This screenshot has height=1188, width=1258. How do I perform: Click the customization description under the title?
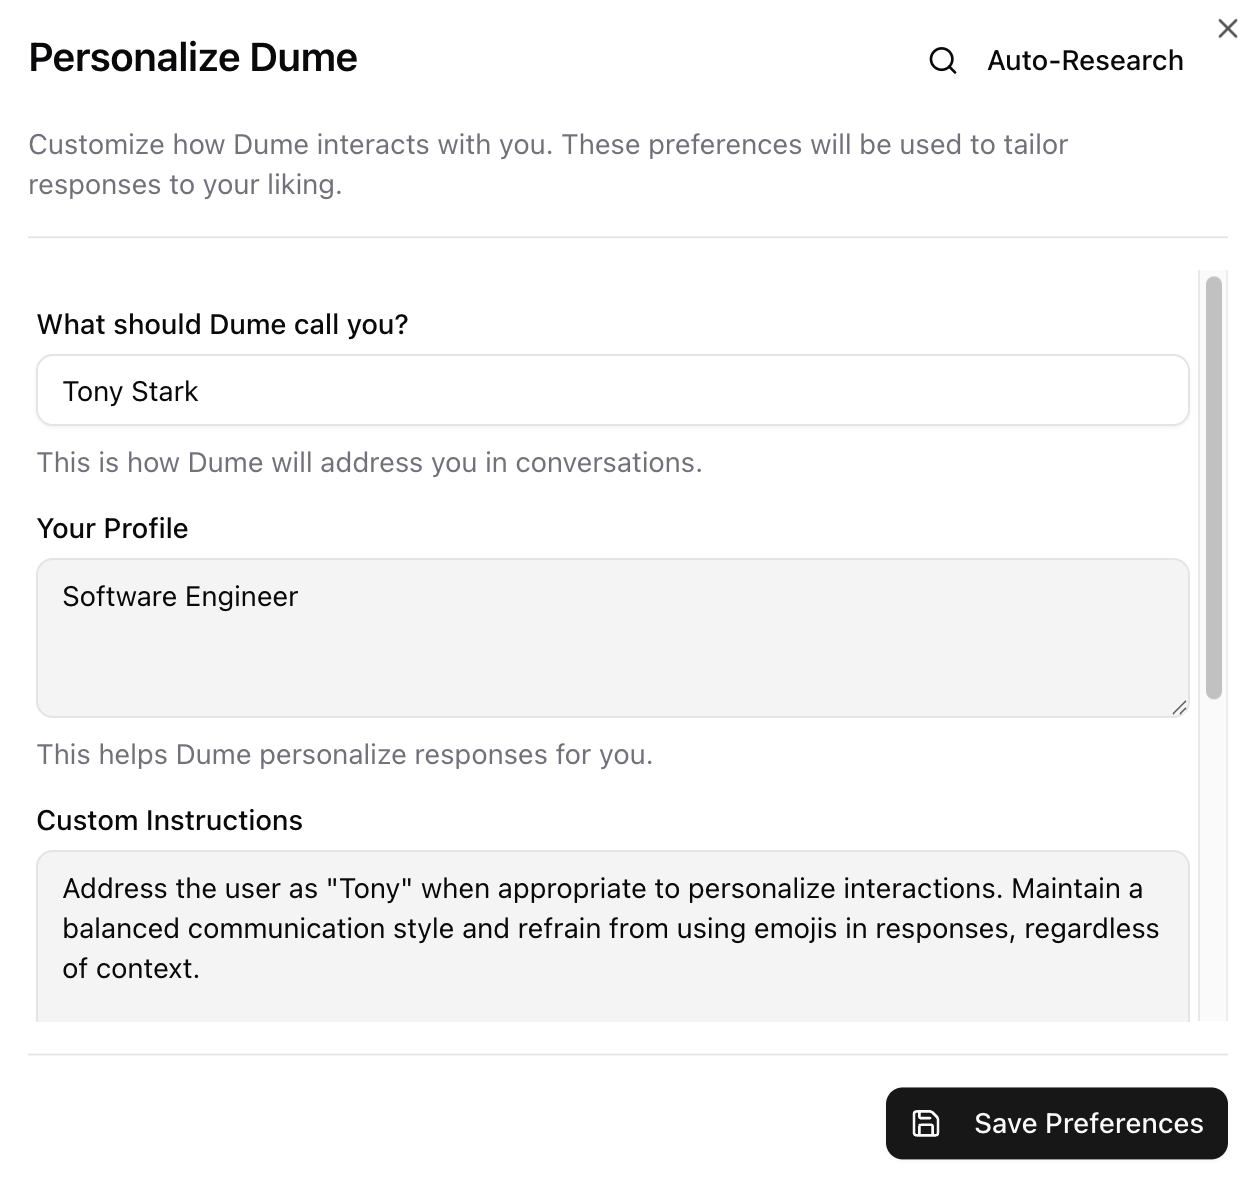[548, 164]
